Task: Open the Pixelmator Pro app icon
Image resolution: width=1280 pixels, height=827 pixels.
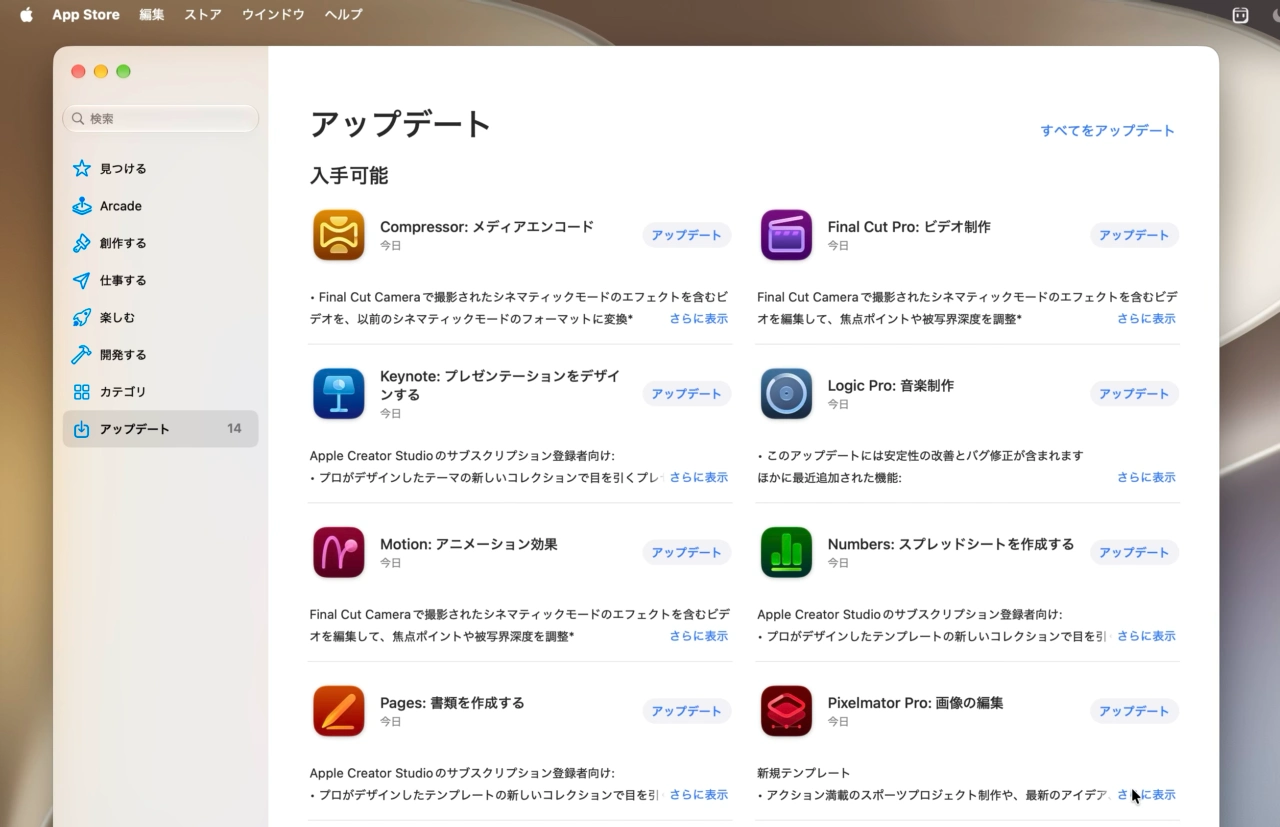Action: (786, 711)
